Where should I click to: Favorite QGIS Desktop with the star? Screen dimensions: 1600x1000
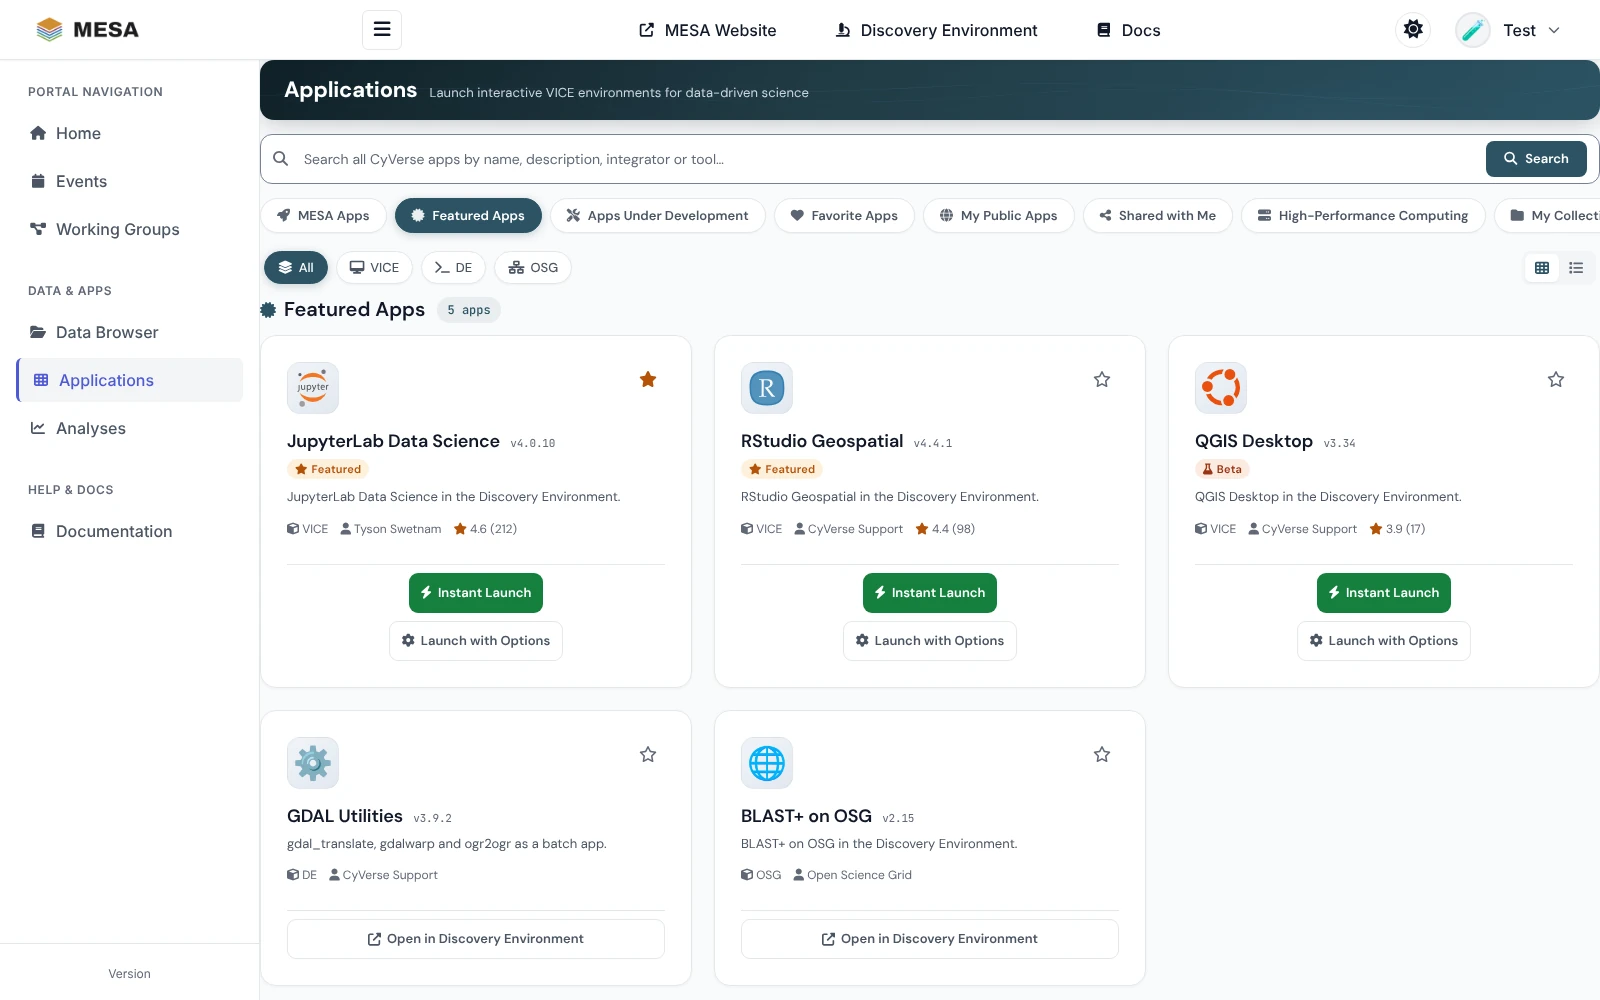(1556, 379)
